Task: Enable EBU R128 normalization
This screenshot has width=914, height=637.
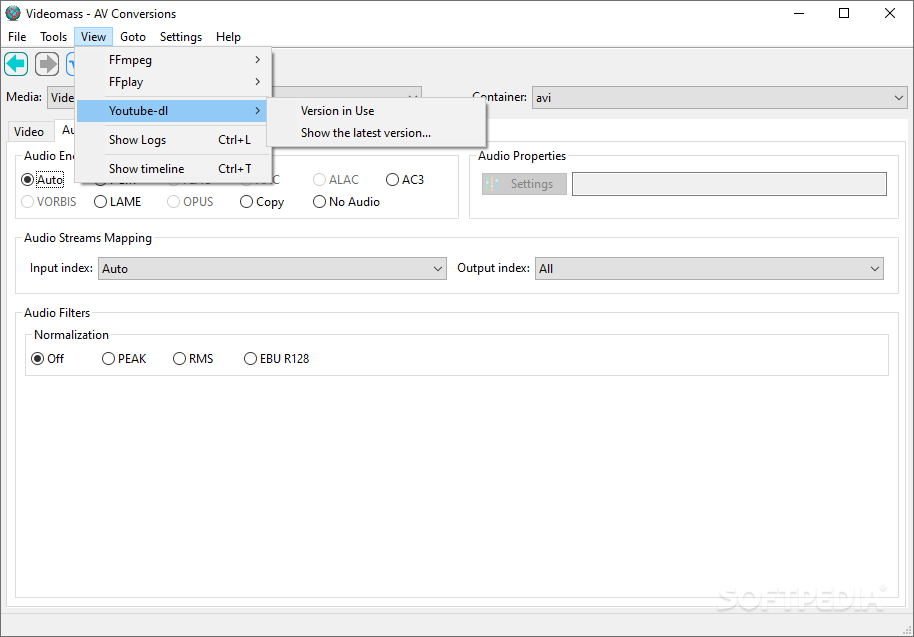Action: click(x=276, y=358)
